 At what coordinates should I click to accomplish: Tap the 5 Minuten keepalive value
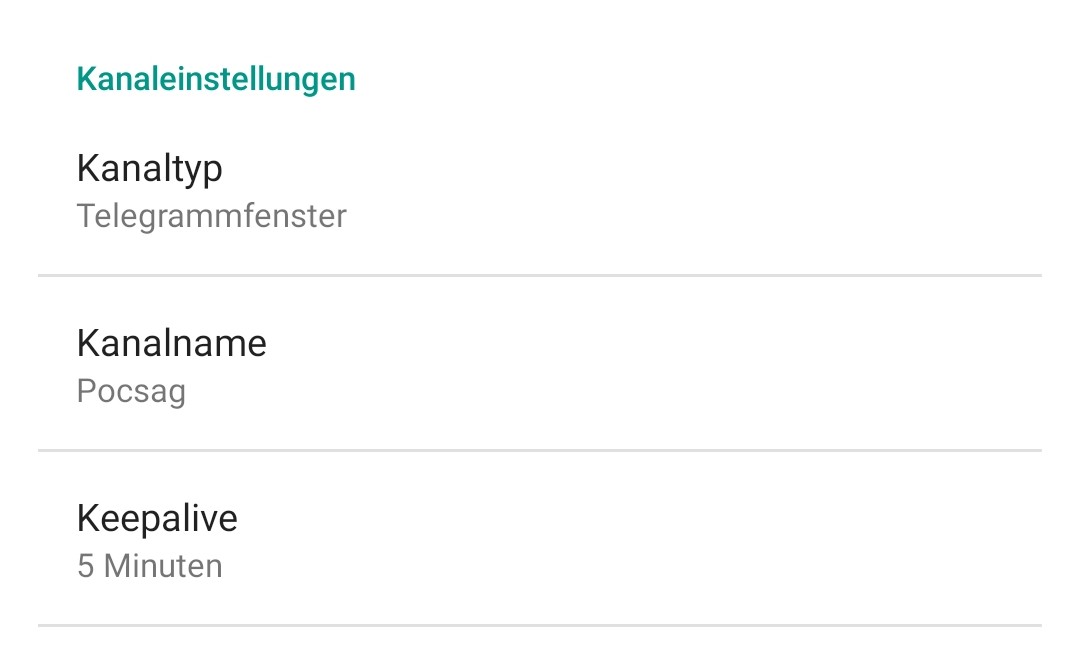tap(150, 566)
